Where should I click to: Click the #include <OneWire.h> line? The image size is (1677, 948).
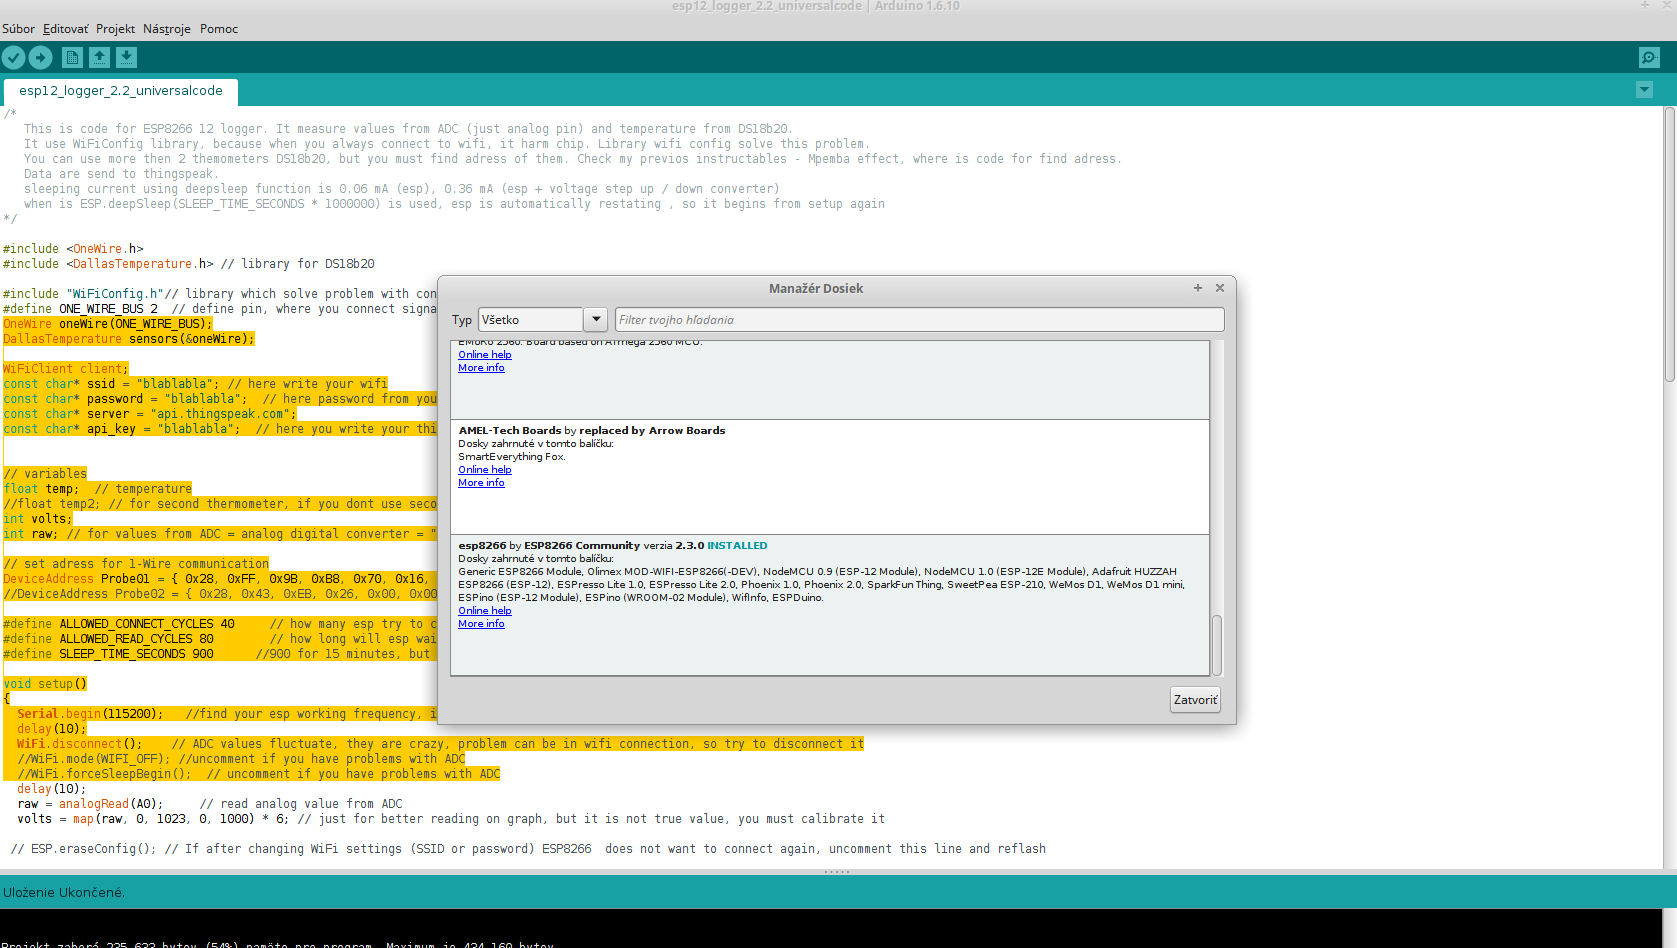click(73, 249)
